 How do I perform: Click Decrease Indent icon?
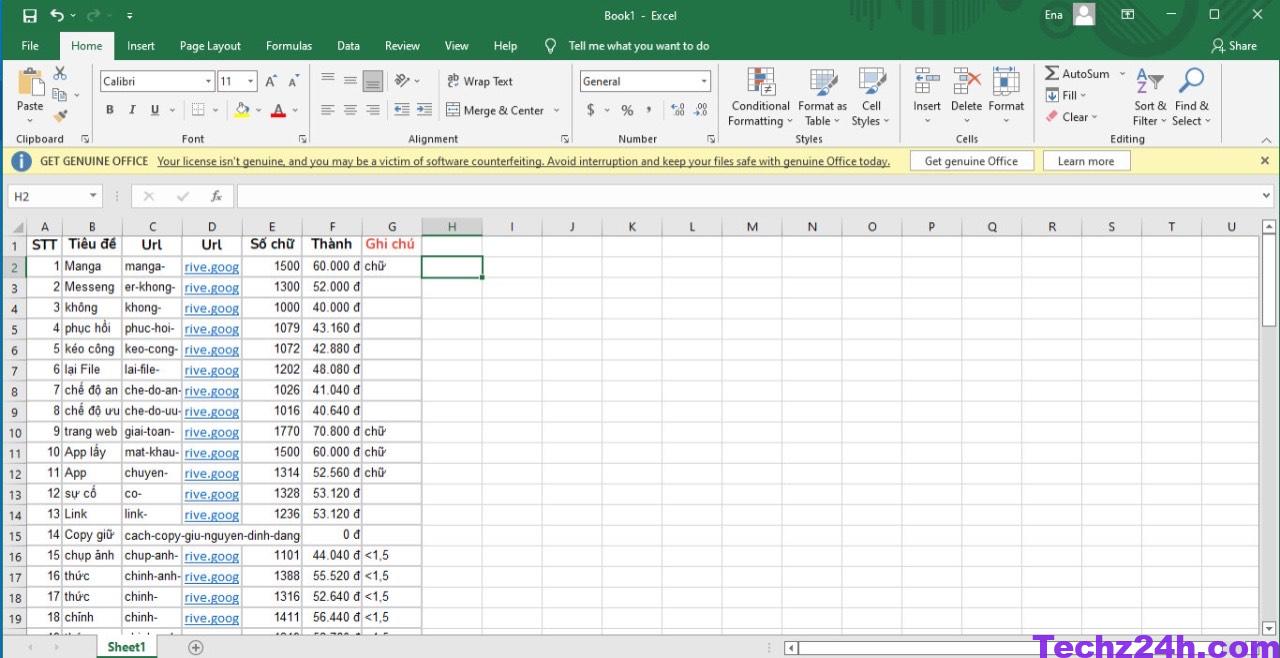402,110
